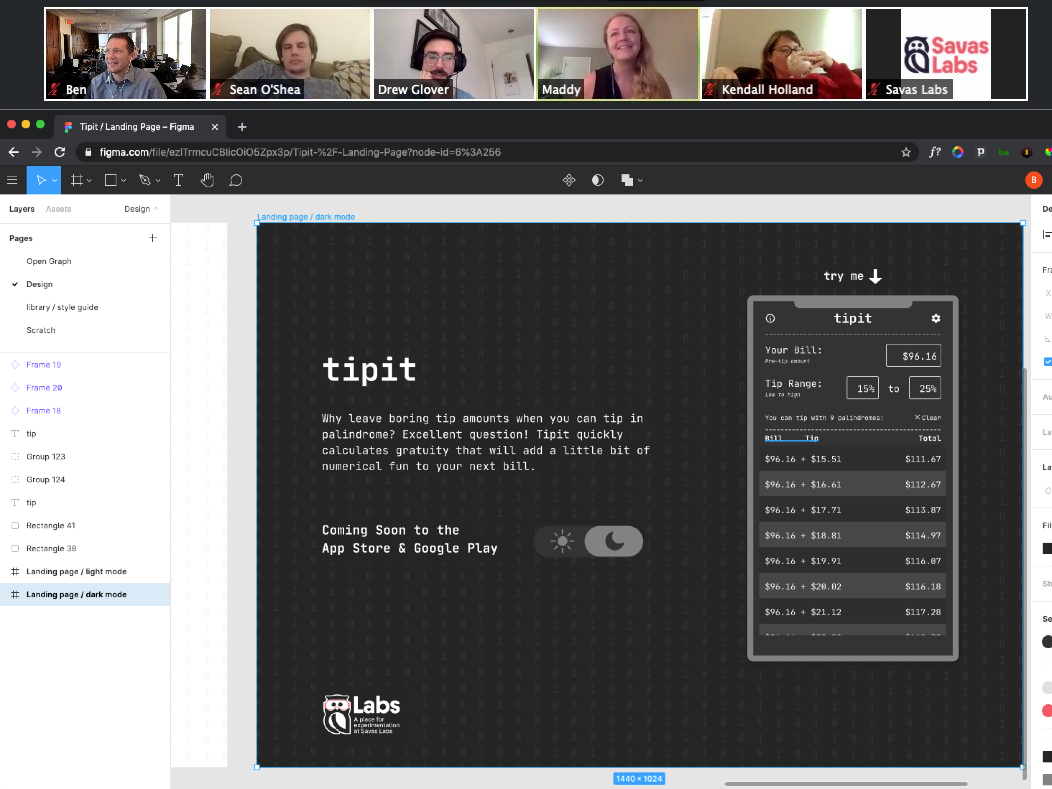Expand the boolean operations dropdown arrow
Image resolution: width=1052 pixels, height=789 pixels.
(640, 181)
